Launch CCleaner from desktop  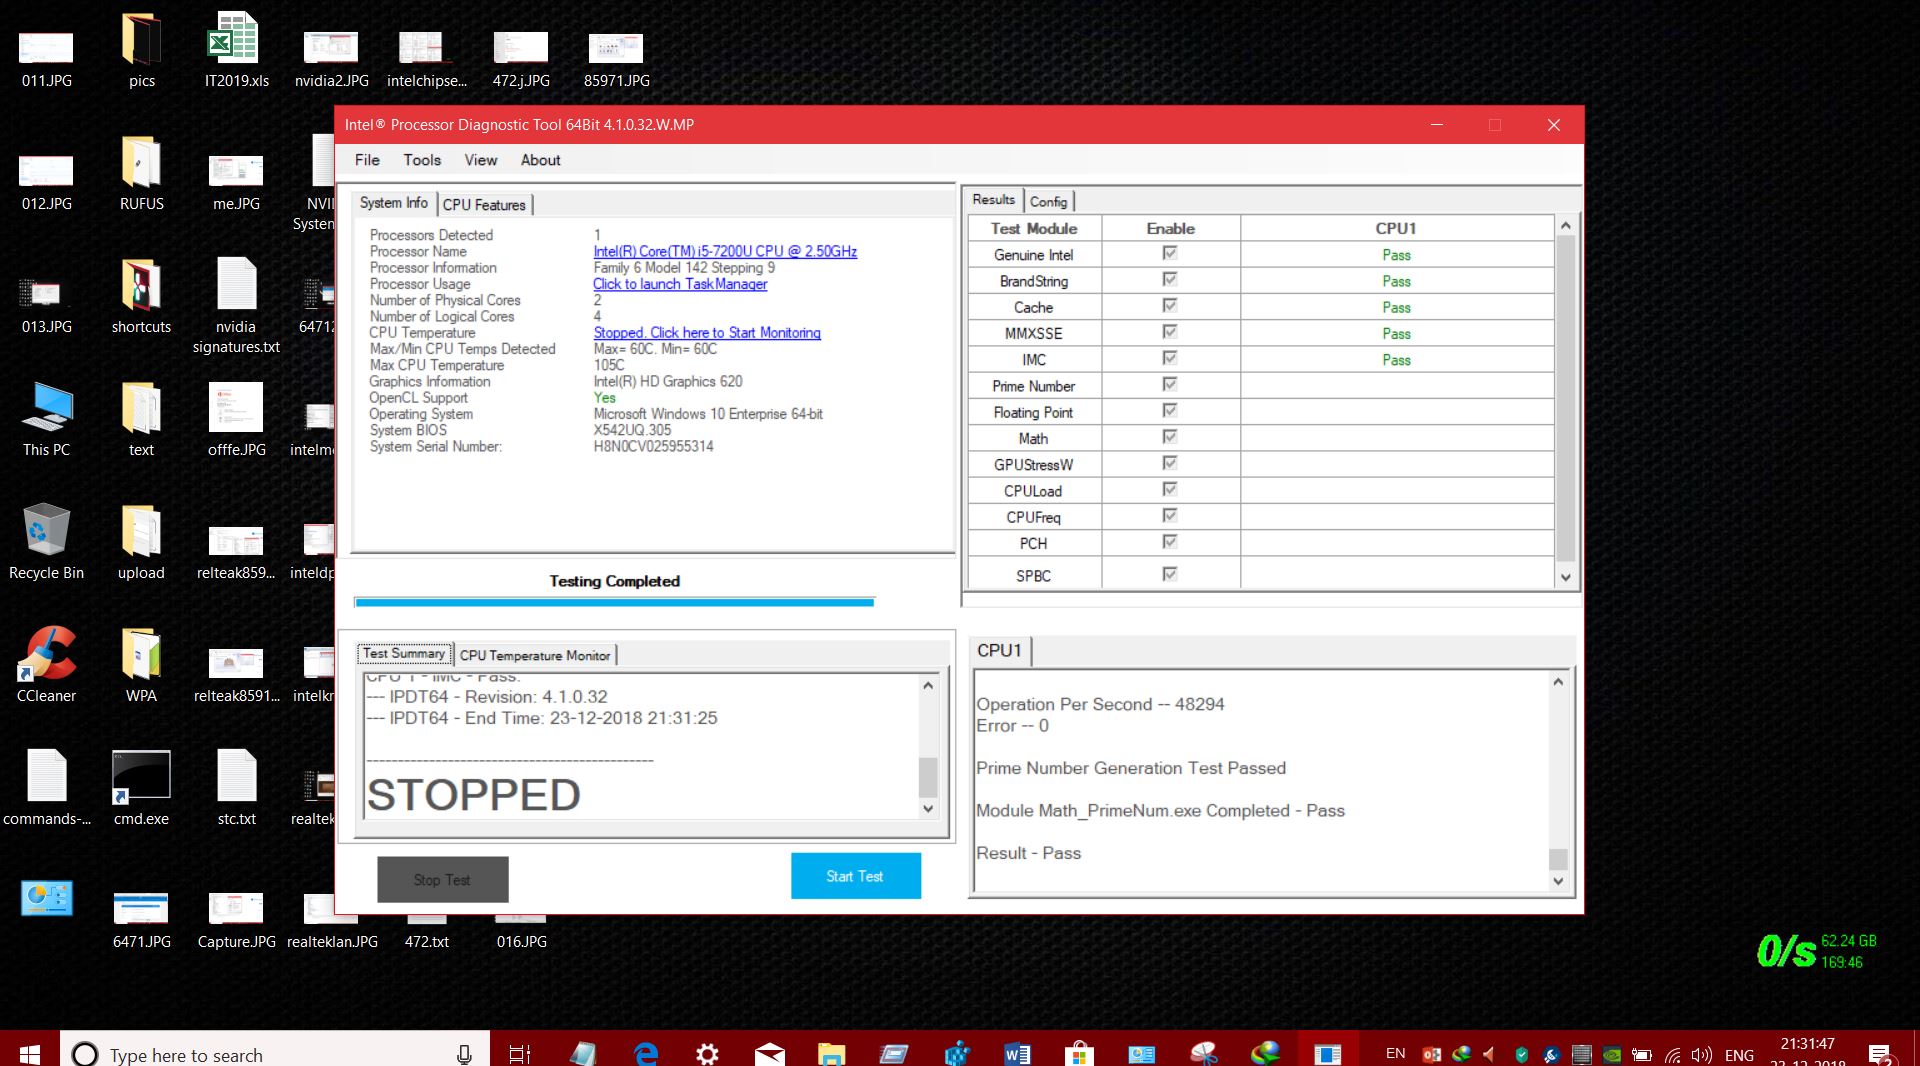(46, 665)
